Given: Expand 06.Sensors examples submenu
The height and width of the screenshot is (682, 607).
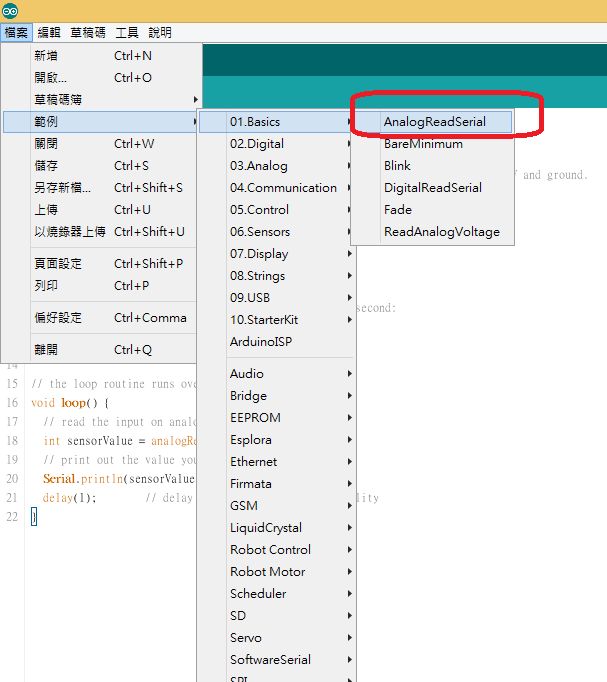Looking at the screenshot, I should point(276,232).
